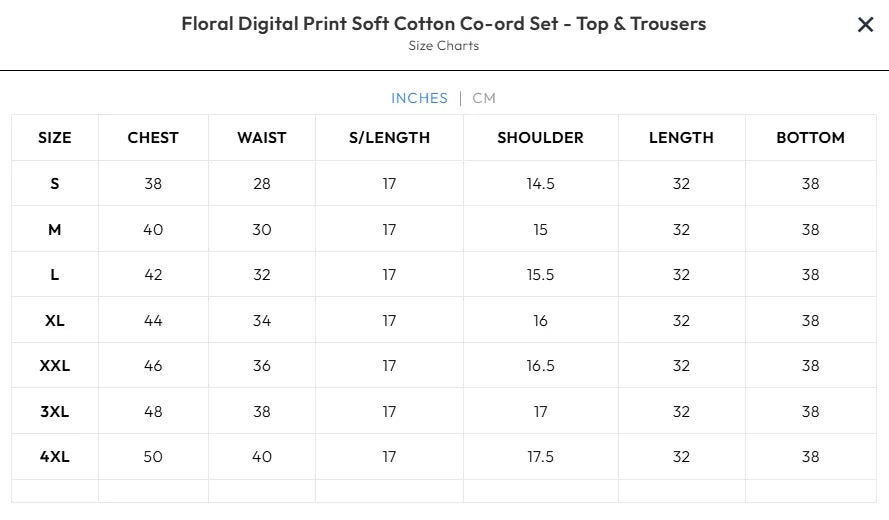Viewport: 889px width, 520px height.
Task: Select the size M row label
Action: (x=55, y=230)
